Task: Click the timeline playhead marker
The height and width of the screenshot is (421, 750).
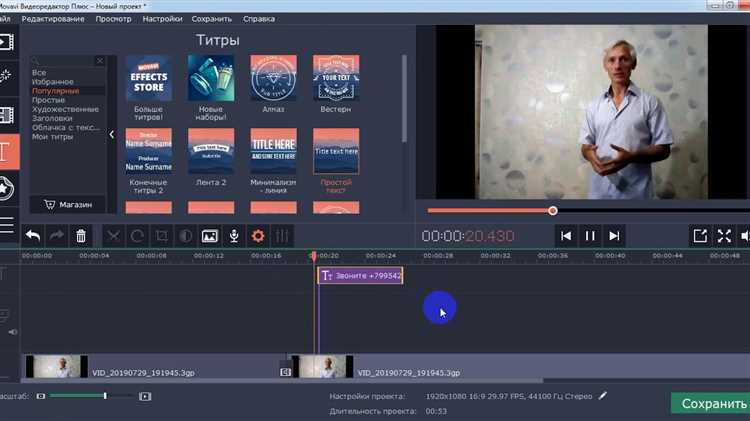Action: (314, 256)
